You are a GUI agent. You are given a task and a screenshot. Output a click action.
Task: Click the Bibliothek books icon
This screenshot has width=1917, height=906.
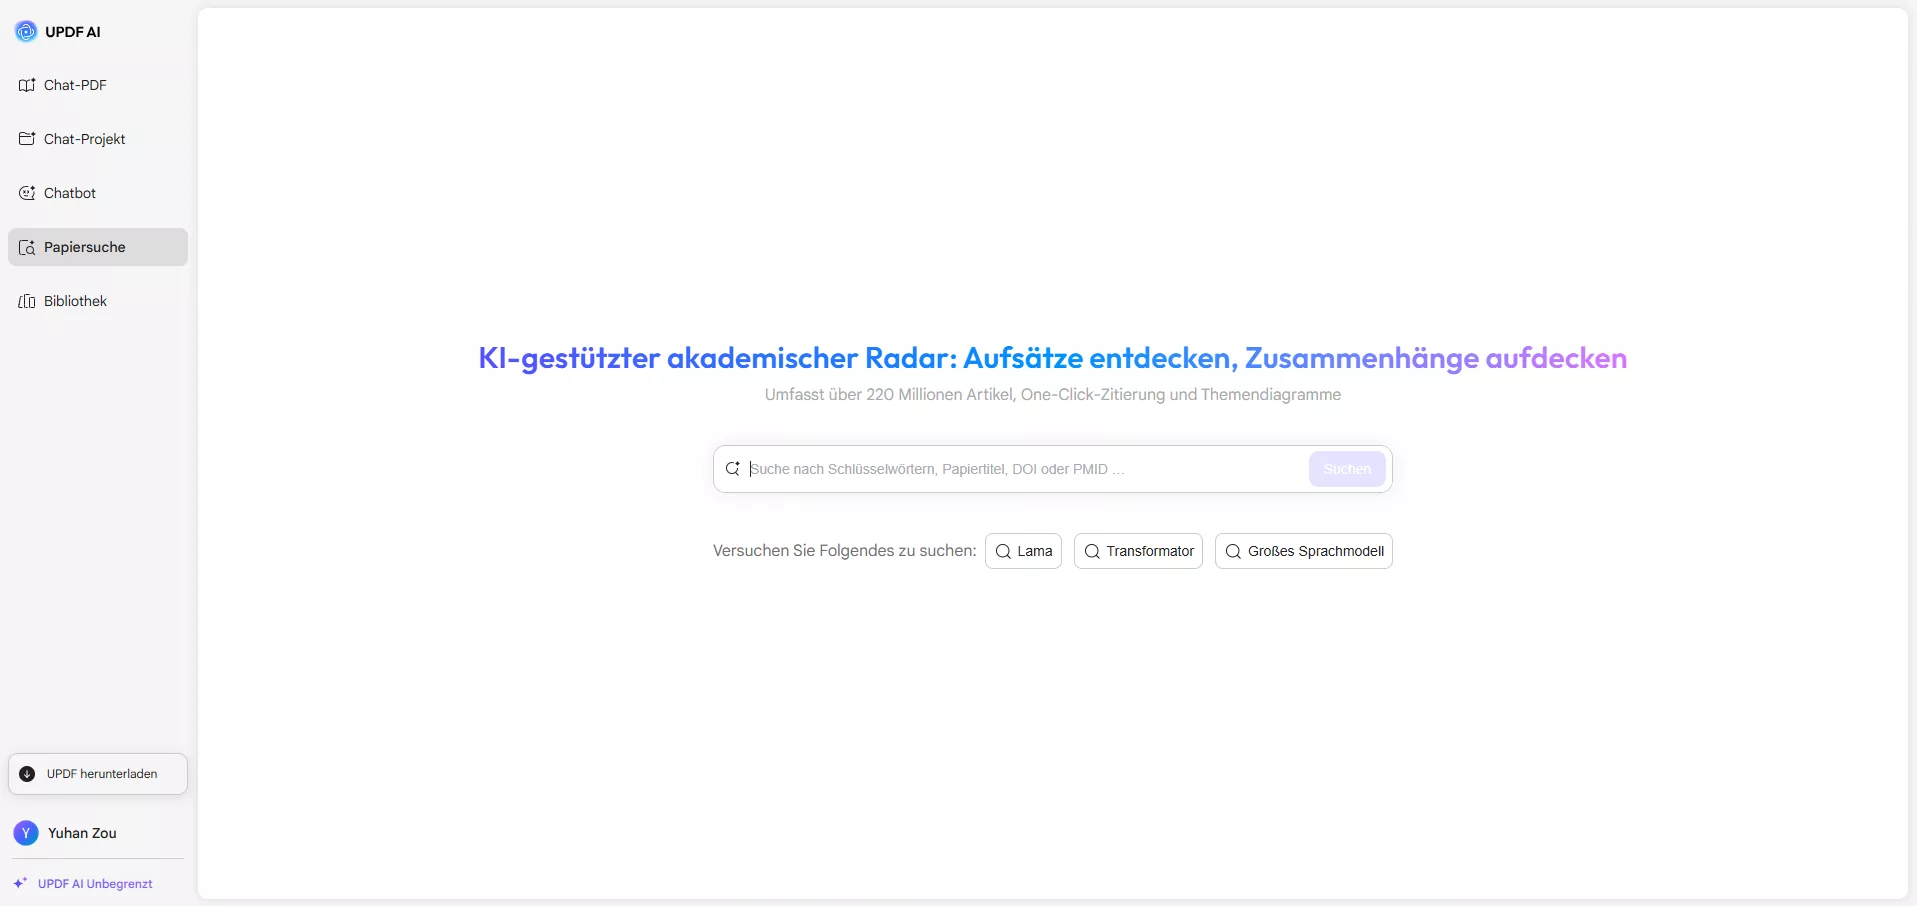pyautogui.click(x=27, y=301)
